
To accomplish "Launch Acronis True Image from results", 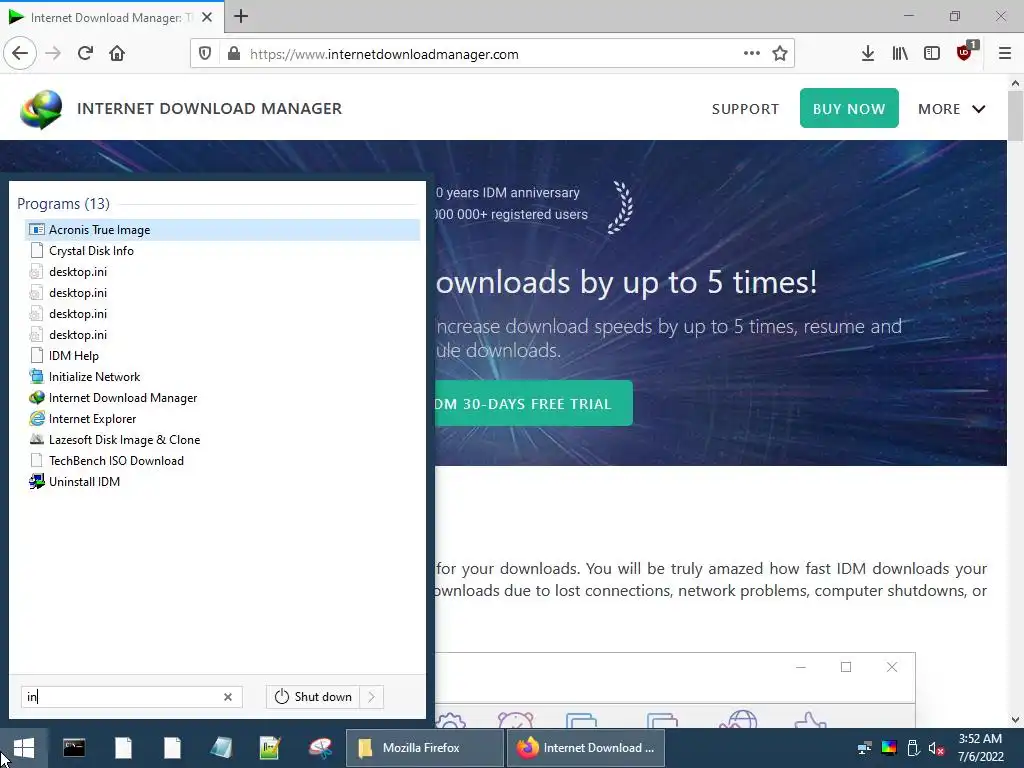I will [x=223, y=230].
